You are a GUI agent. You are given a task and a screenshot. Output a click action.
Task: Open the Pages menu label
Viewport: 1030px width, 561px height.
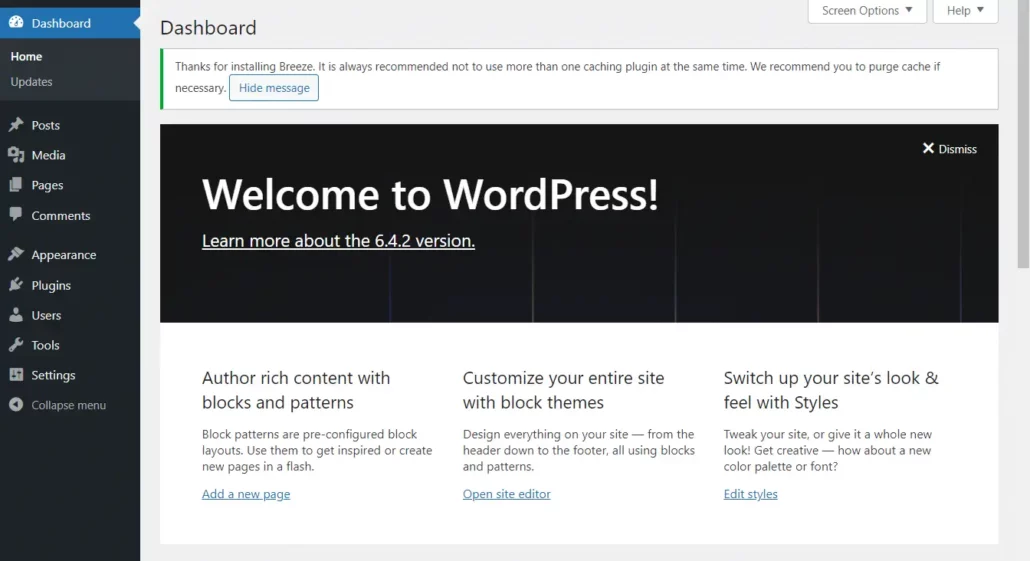[x=47, y=185]
